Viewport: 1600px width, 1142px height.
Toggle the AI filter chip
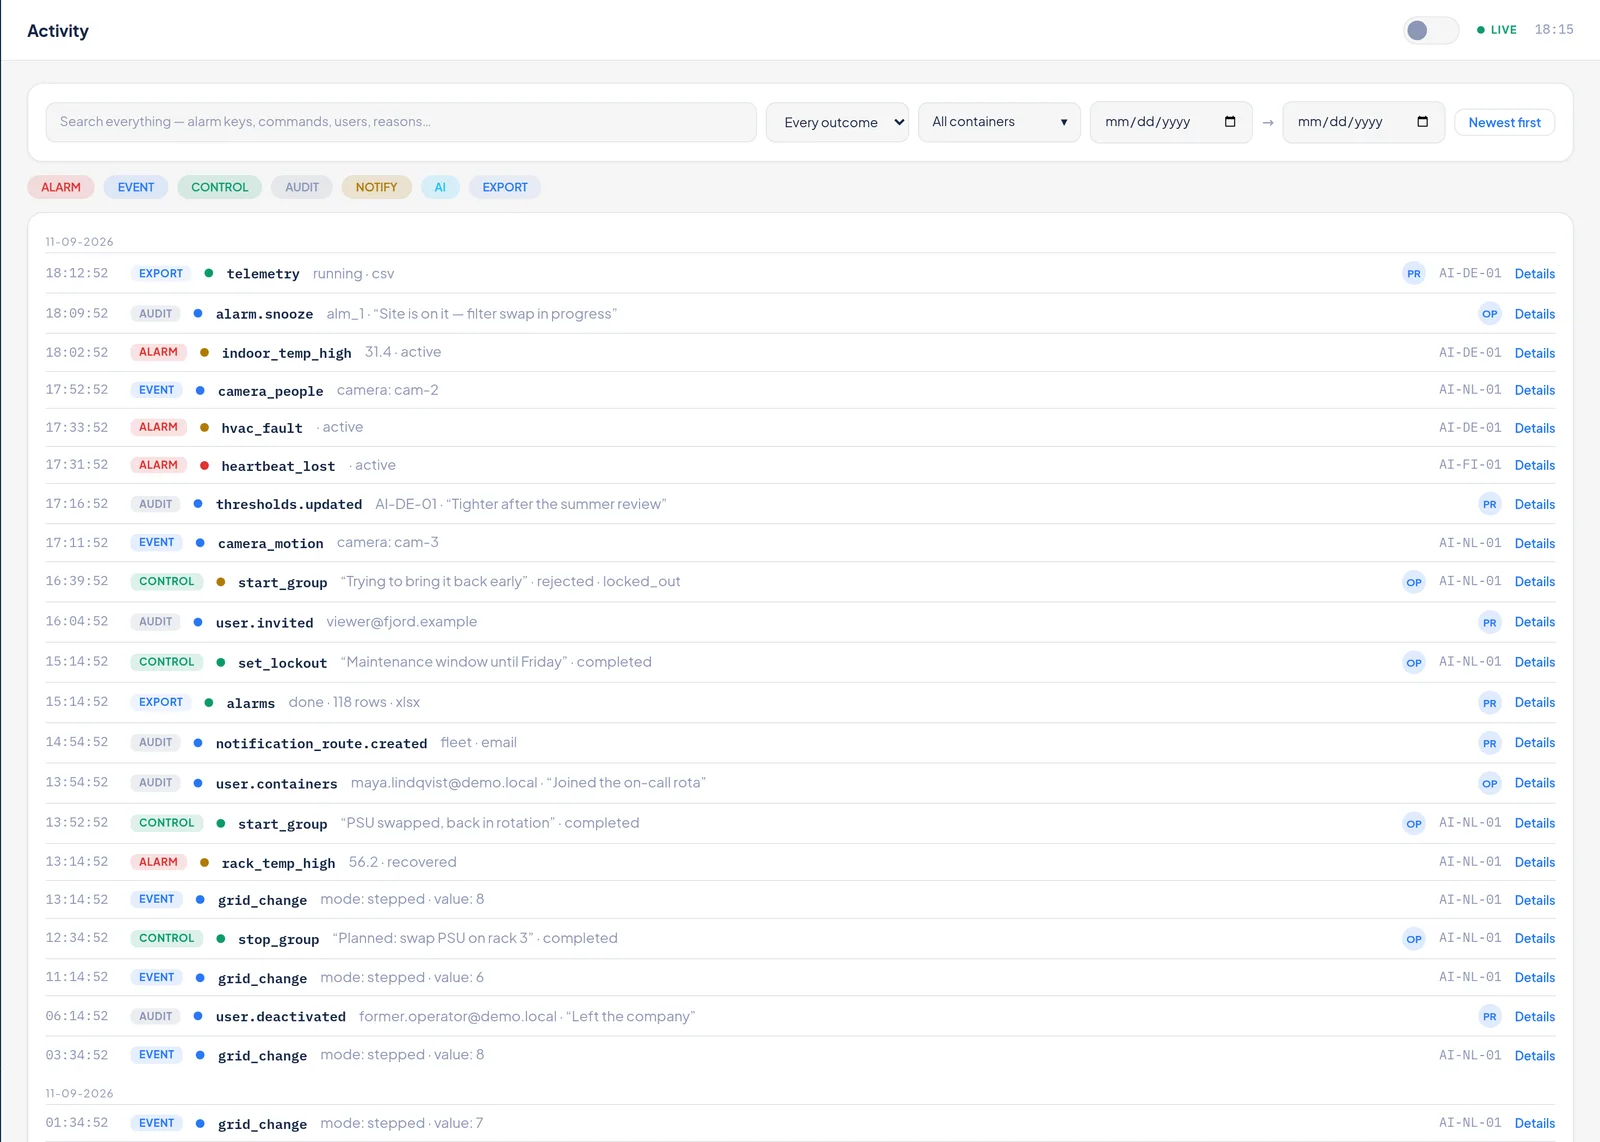440,187
